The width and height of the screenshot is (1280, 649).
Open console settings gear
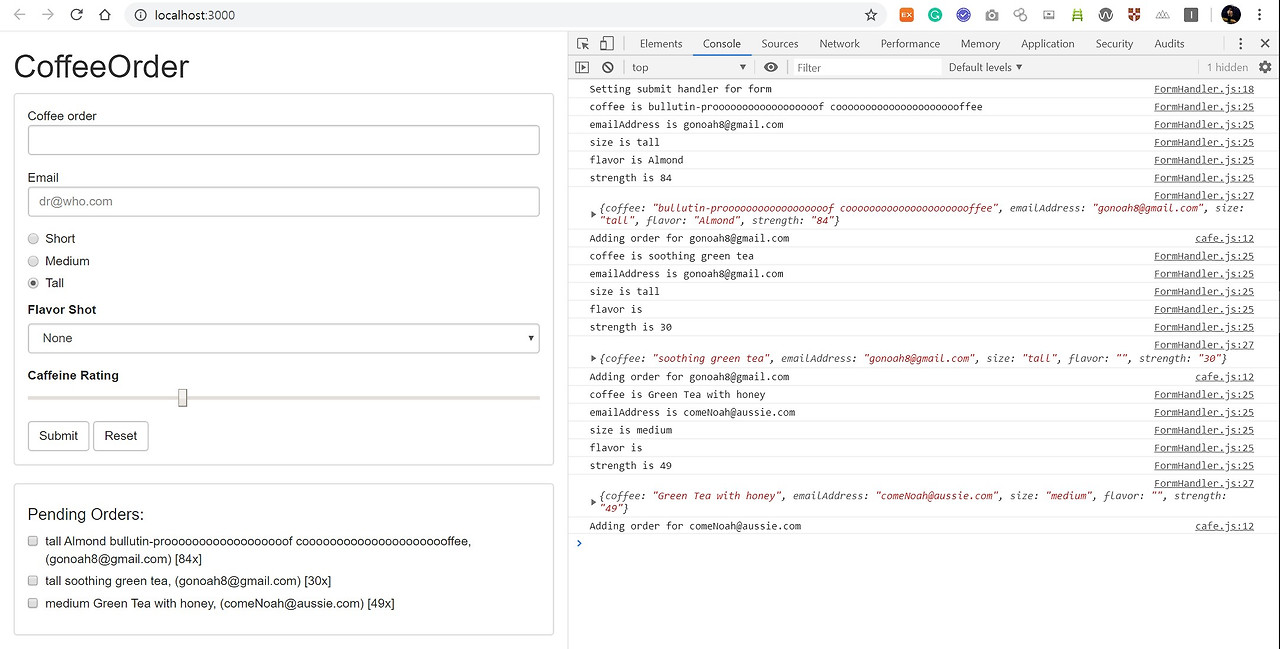click(x=1265, y=67)
